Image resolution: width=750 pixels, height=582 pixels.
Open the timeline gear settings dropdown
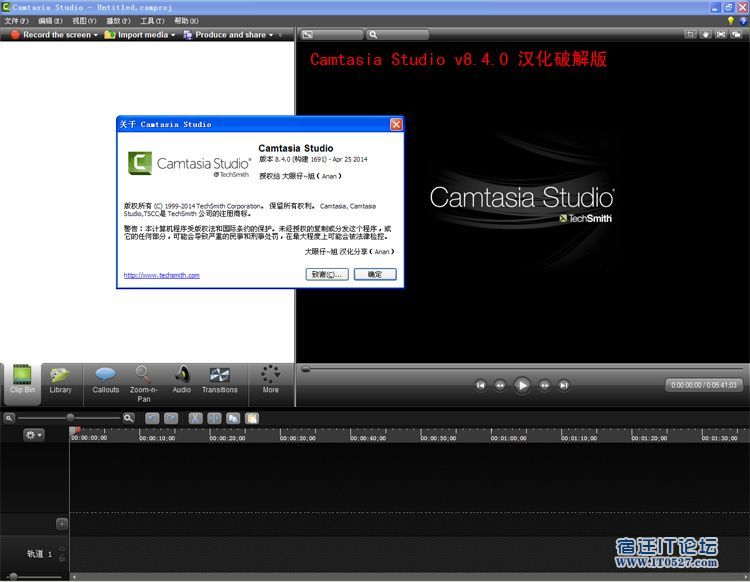(x=33, y=435)
